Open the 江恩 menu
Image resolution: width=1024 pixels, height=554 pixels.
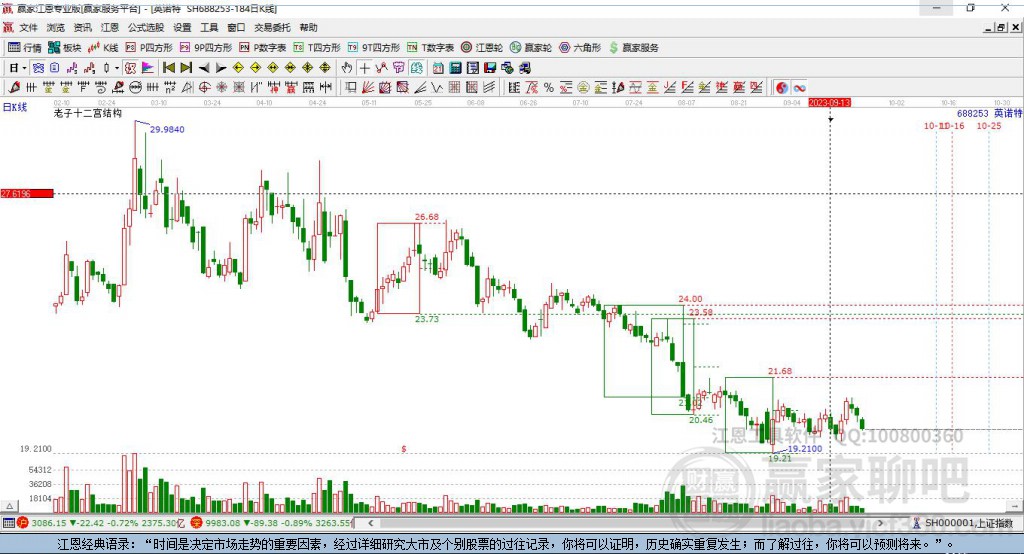tap(110, 27)
